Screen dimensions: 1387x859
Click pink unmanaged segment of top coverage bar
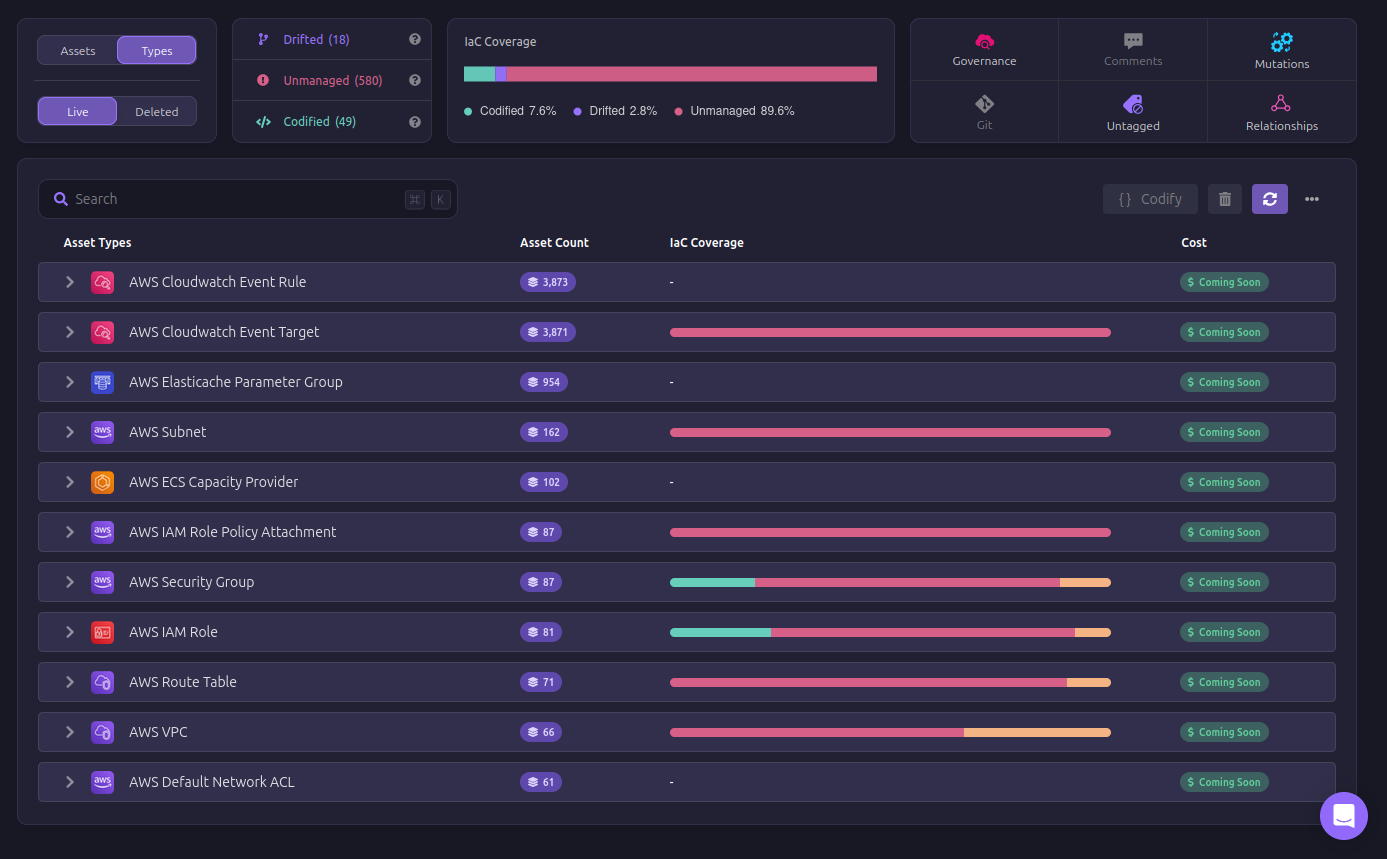(x=692, y=74)
